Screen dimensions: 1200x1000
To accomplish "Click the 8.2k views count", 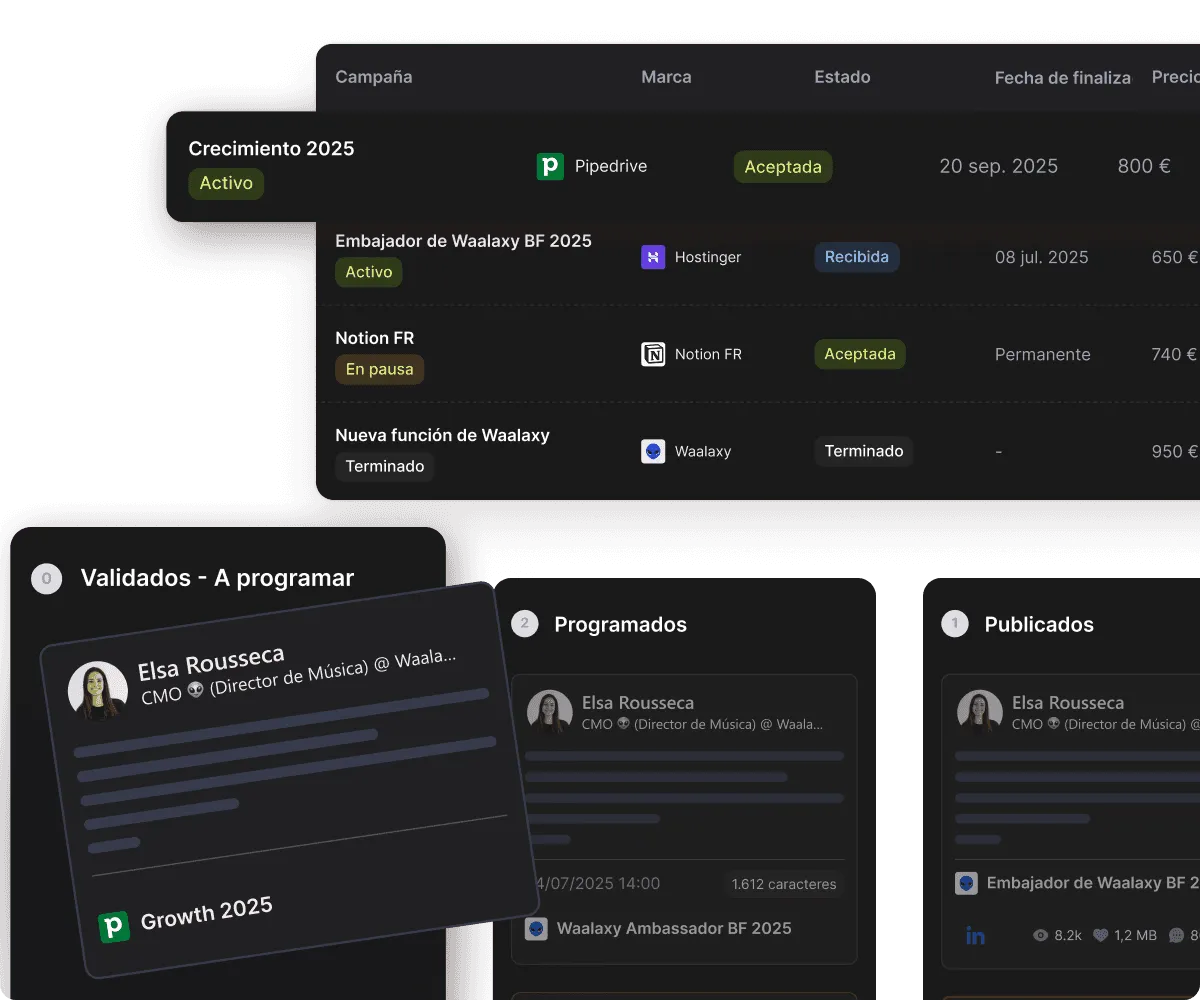I will (x=1068, y=936).
